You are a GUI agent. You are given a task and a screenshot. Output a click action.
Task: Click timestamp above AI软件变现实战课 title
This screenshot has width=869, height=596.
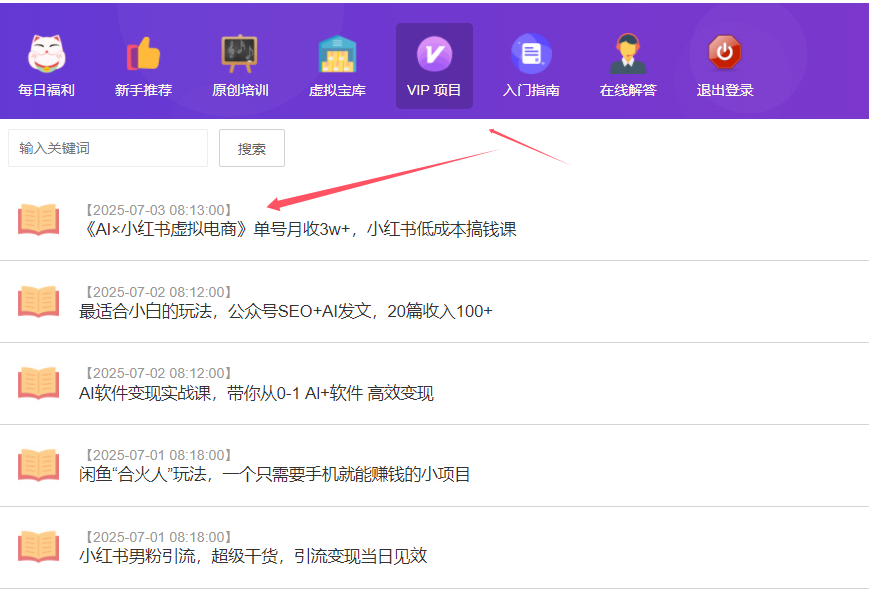pos(159,373)
